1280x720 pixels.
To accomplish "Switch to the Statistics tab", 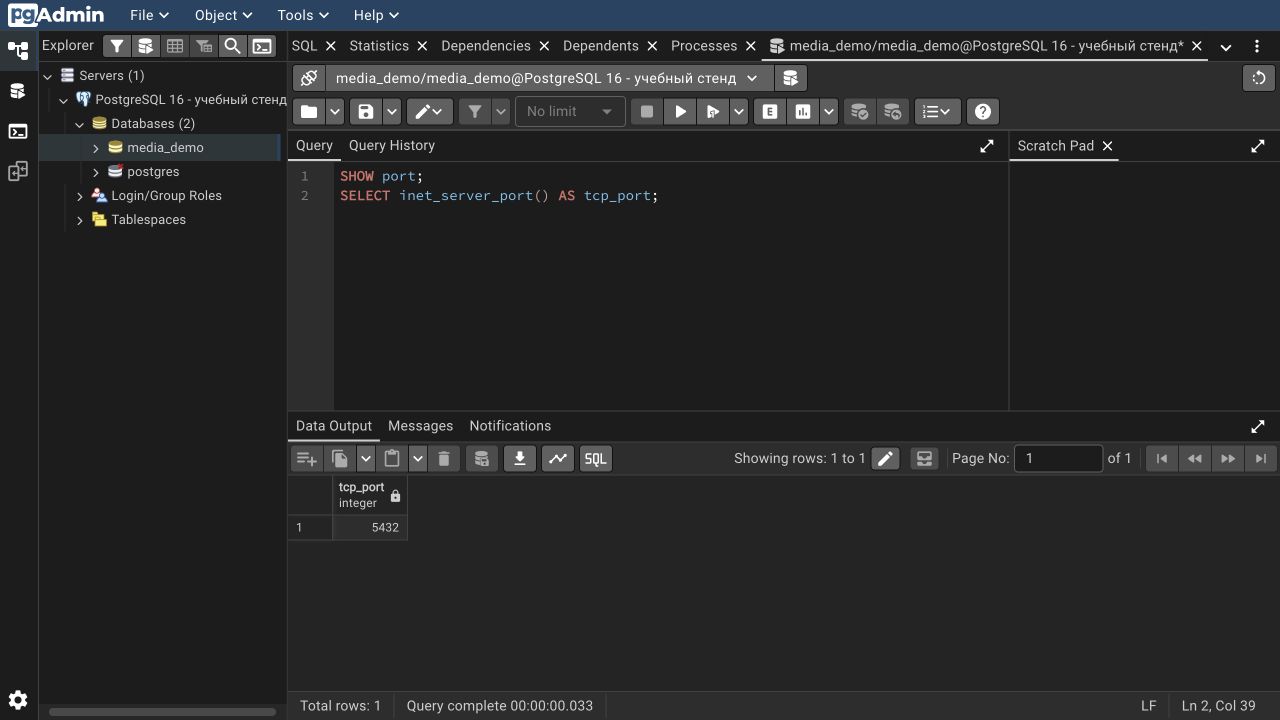I will tap(379, 46).
